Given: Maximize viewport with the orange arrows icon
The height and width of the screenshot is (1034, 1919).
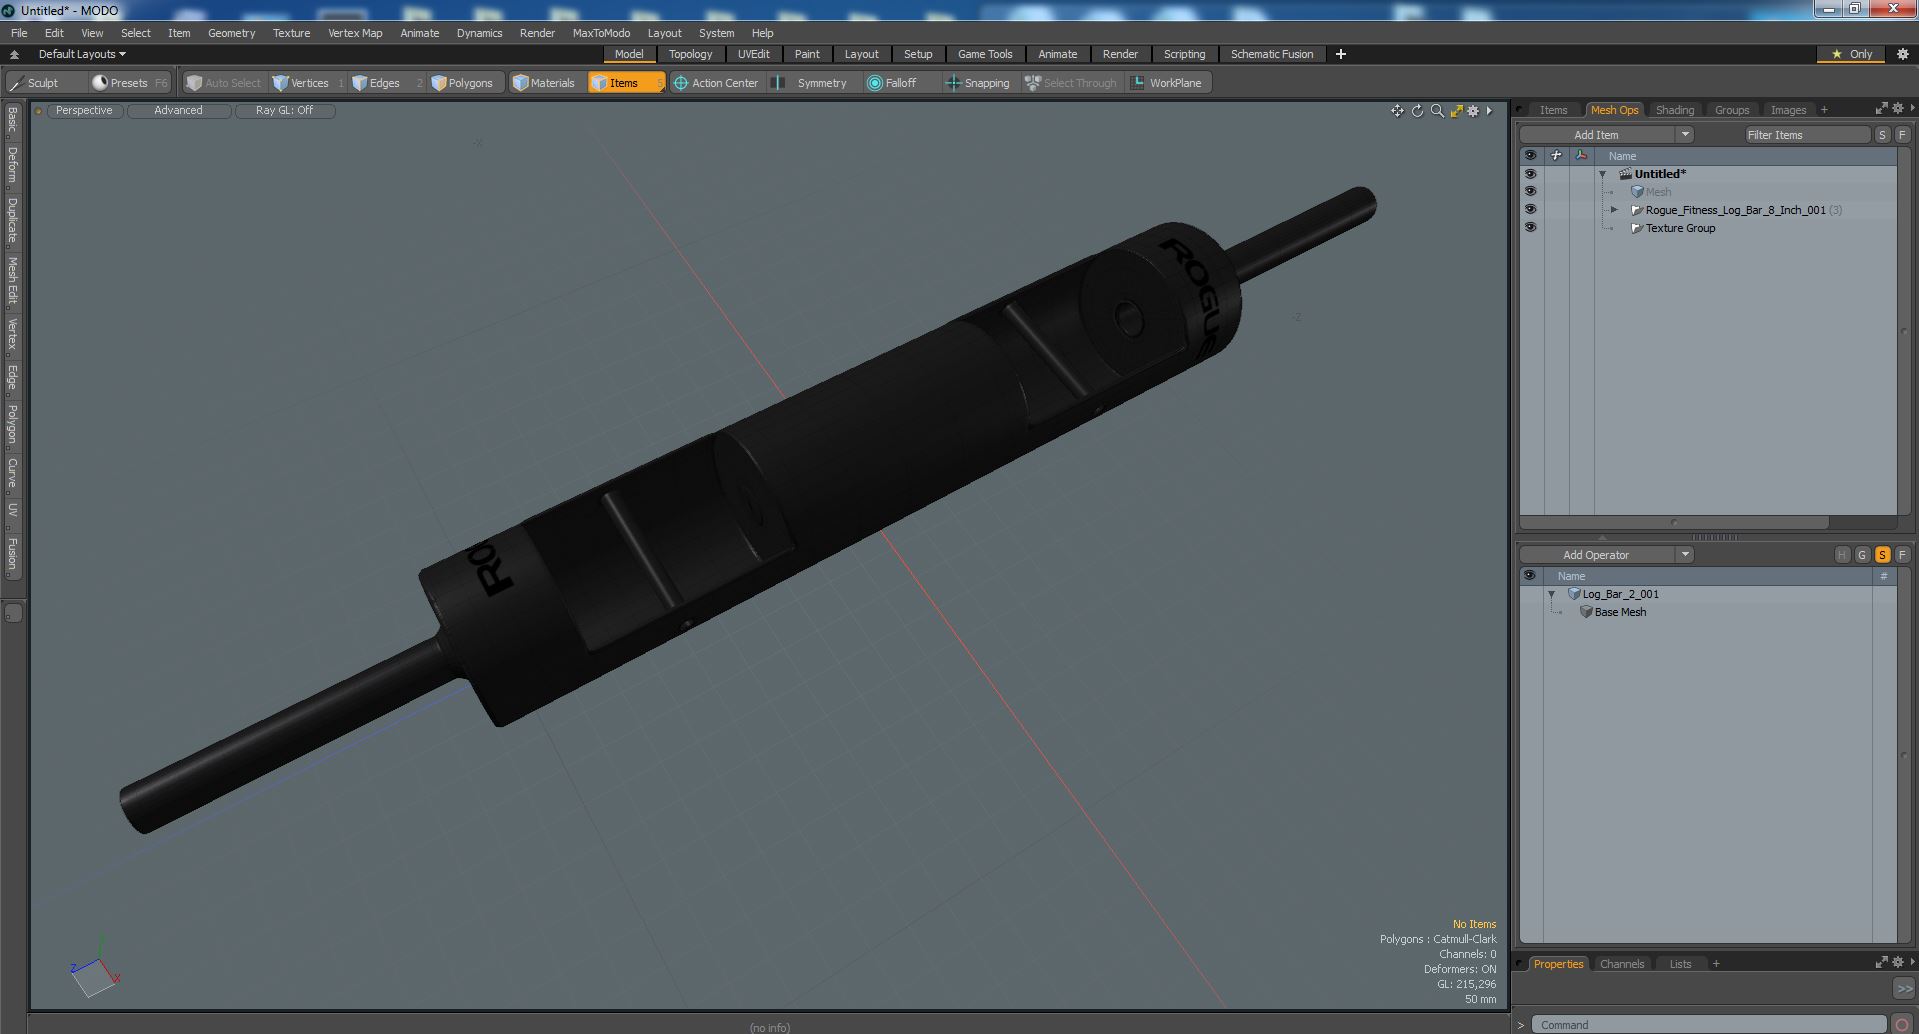Looking at the screenshot, I should [x=1456, y=111].
